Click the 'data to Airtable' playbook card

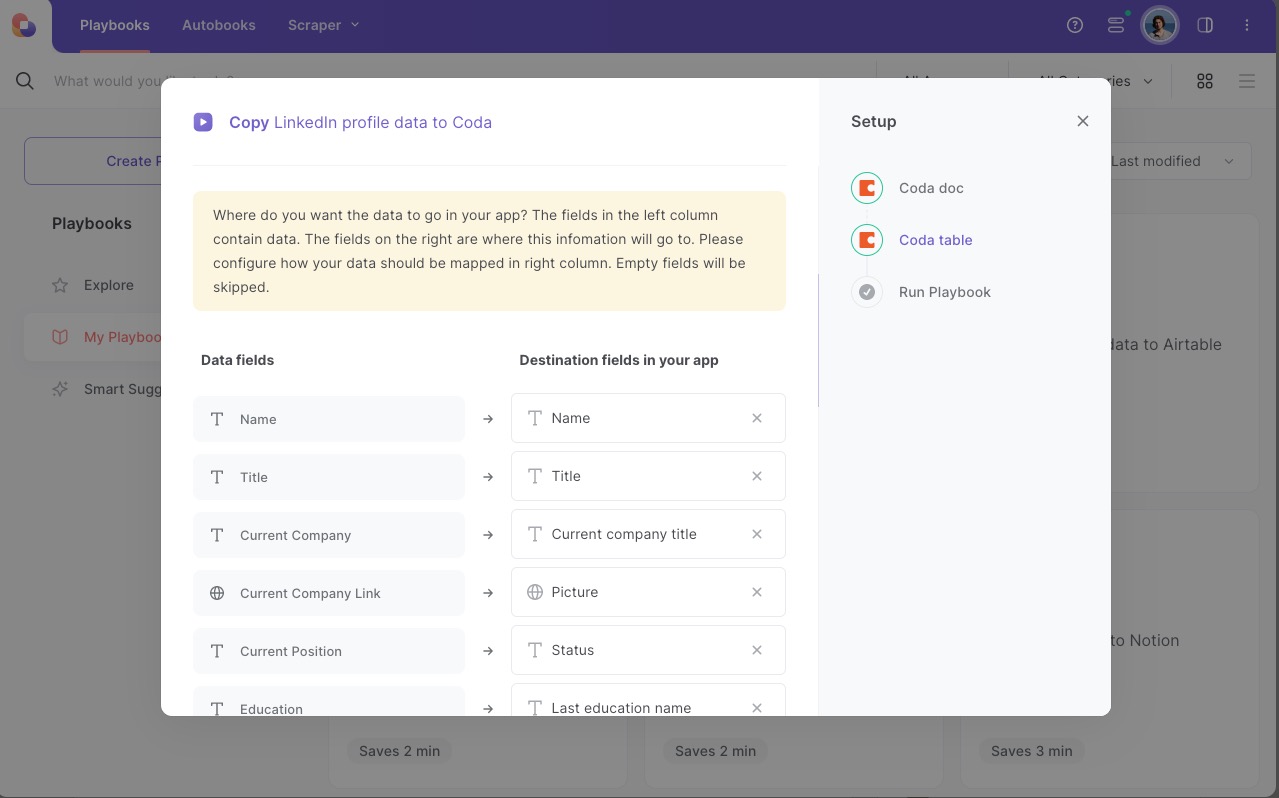point(1183,352)
